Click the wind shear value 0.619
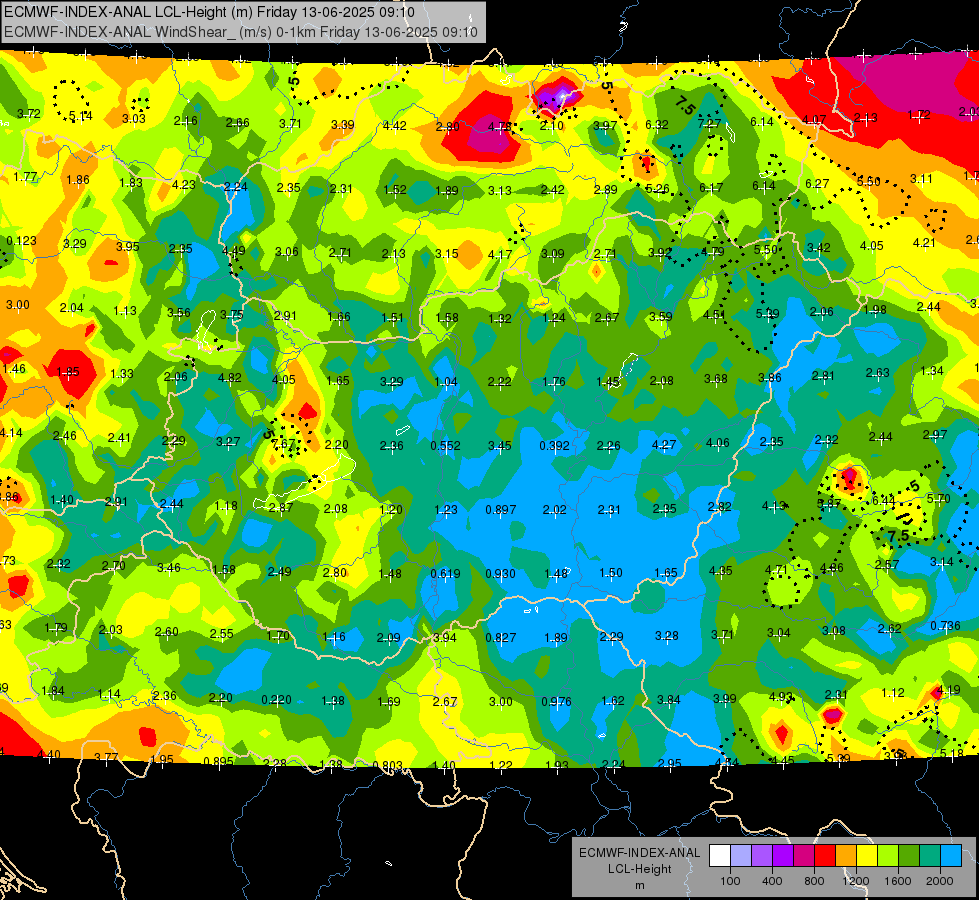 pos(445,573)
